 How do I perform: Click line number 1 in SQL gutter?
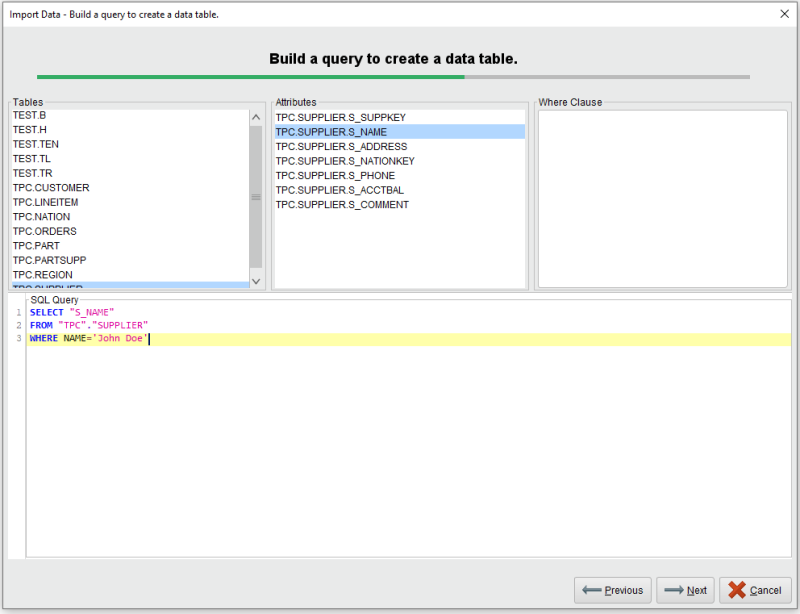(x=19, y=312)
